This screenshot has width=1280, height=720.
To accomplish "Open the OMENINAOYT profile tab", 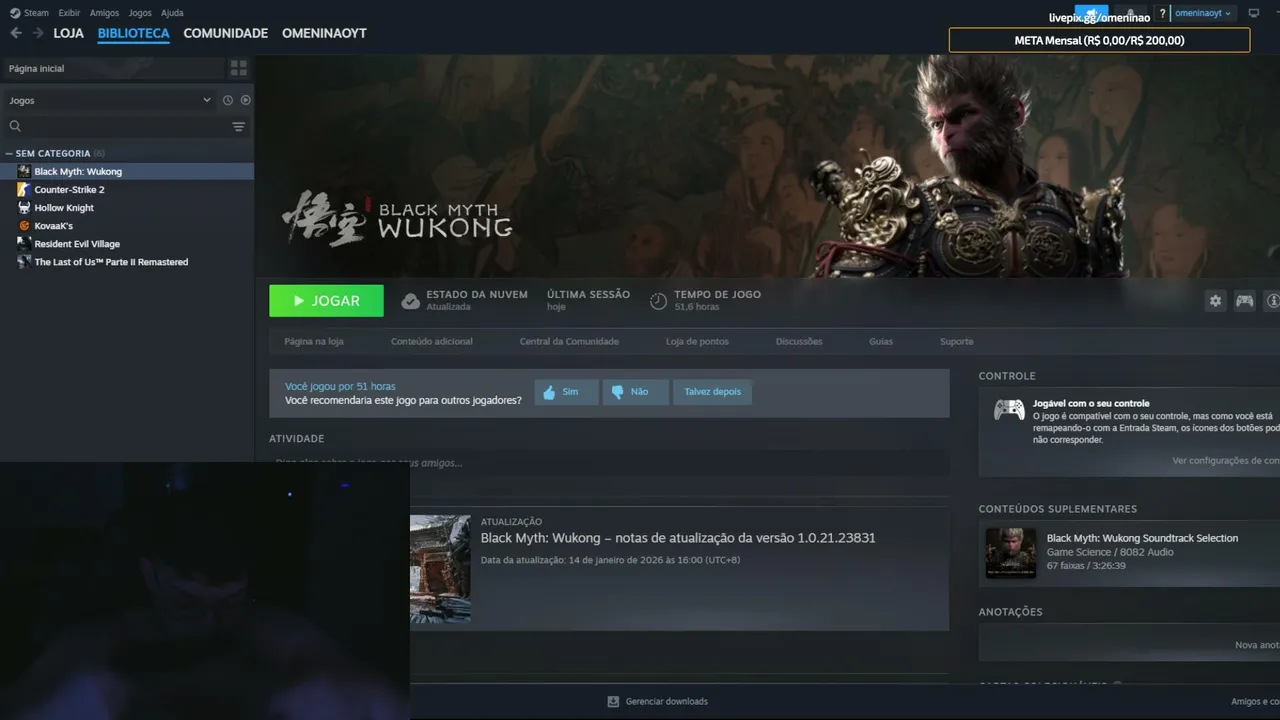I will tap(324, 33).
